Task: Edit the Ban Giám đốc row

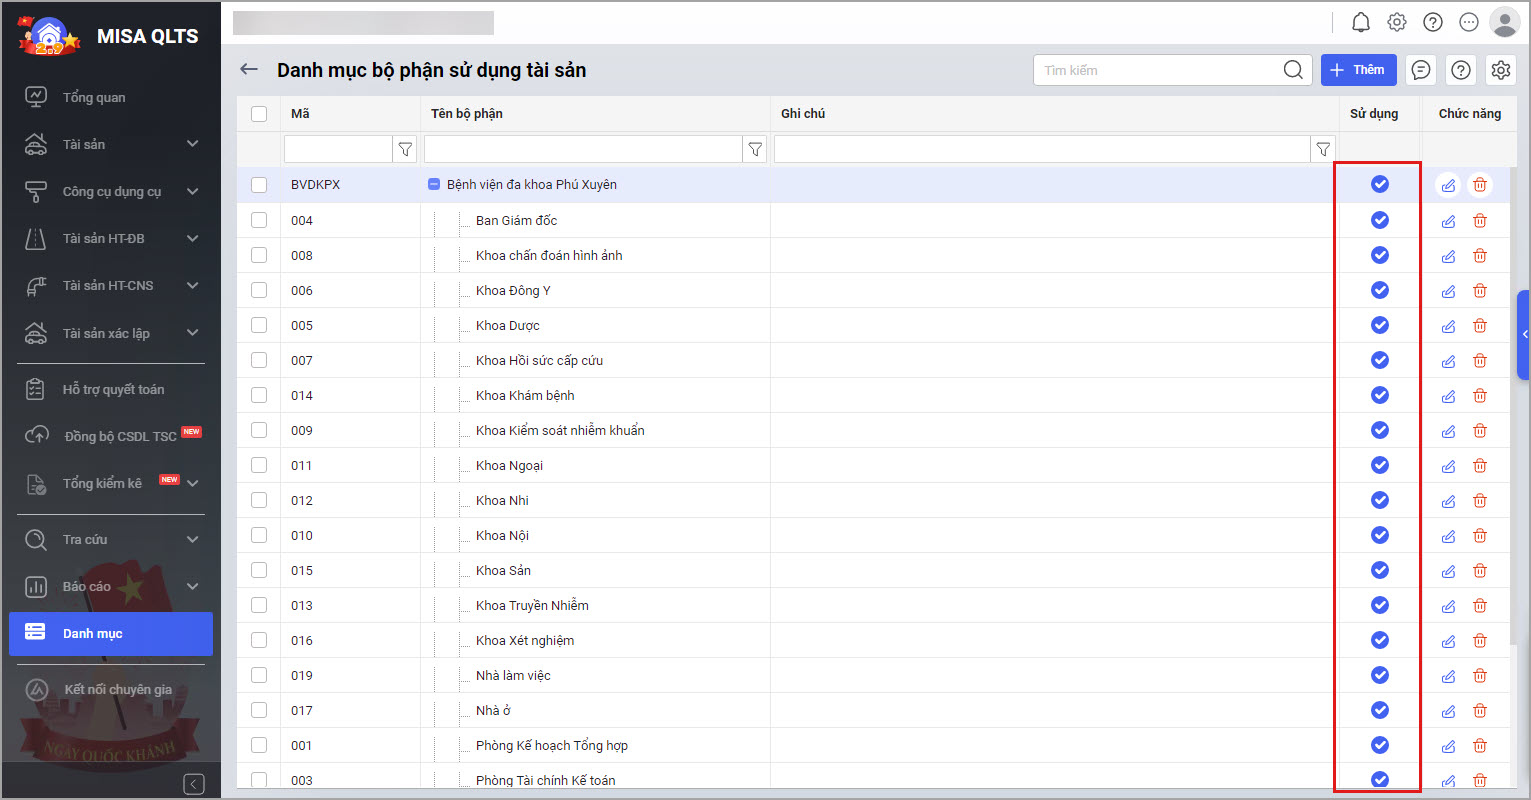Action: (1448, 221)
